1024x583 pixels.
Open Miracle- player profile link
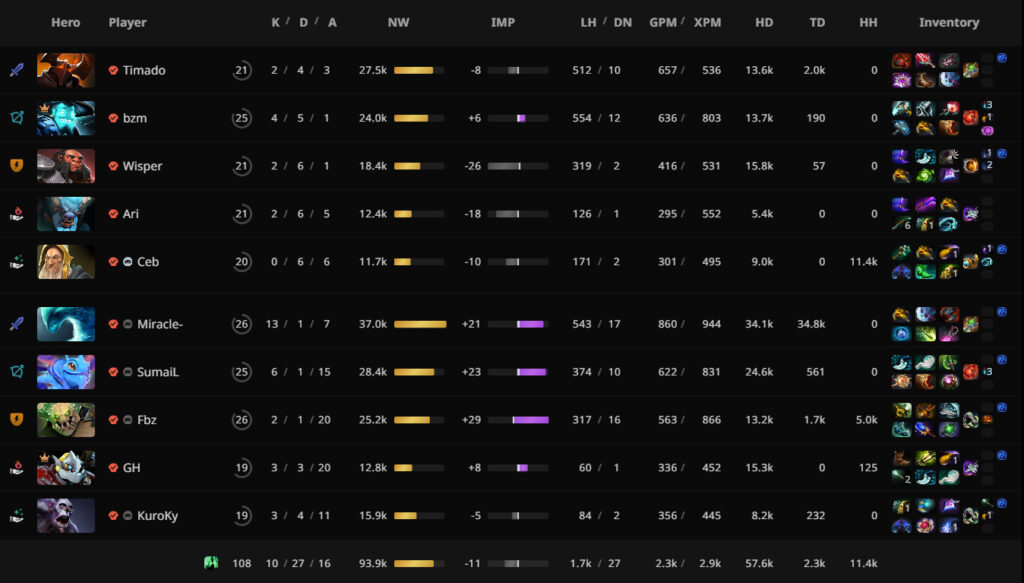pos(160,324)
